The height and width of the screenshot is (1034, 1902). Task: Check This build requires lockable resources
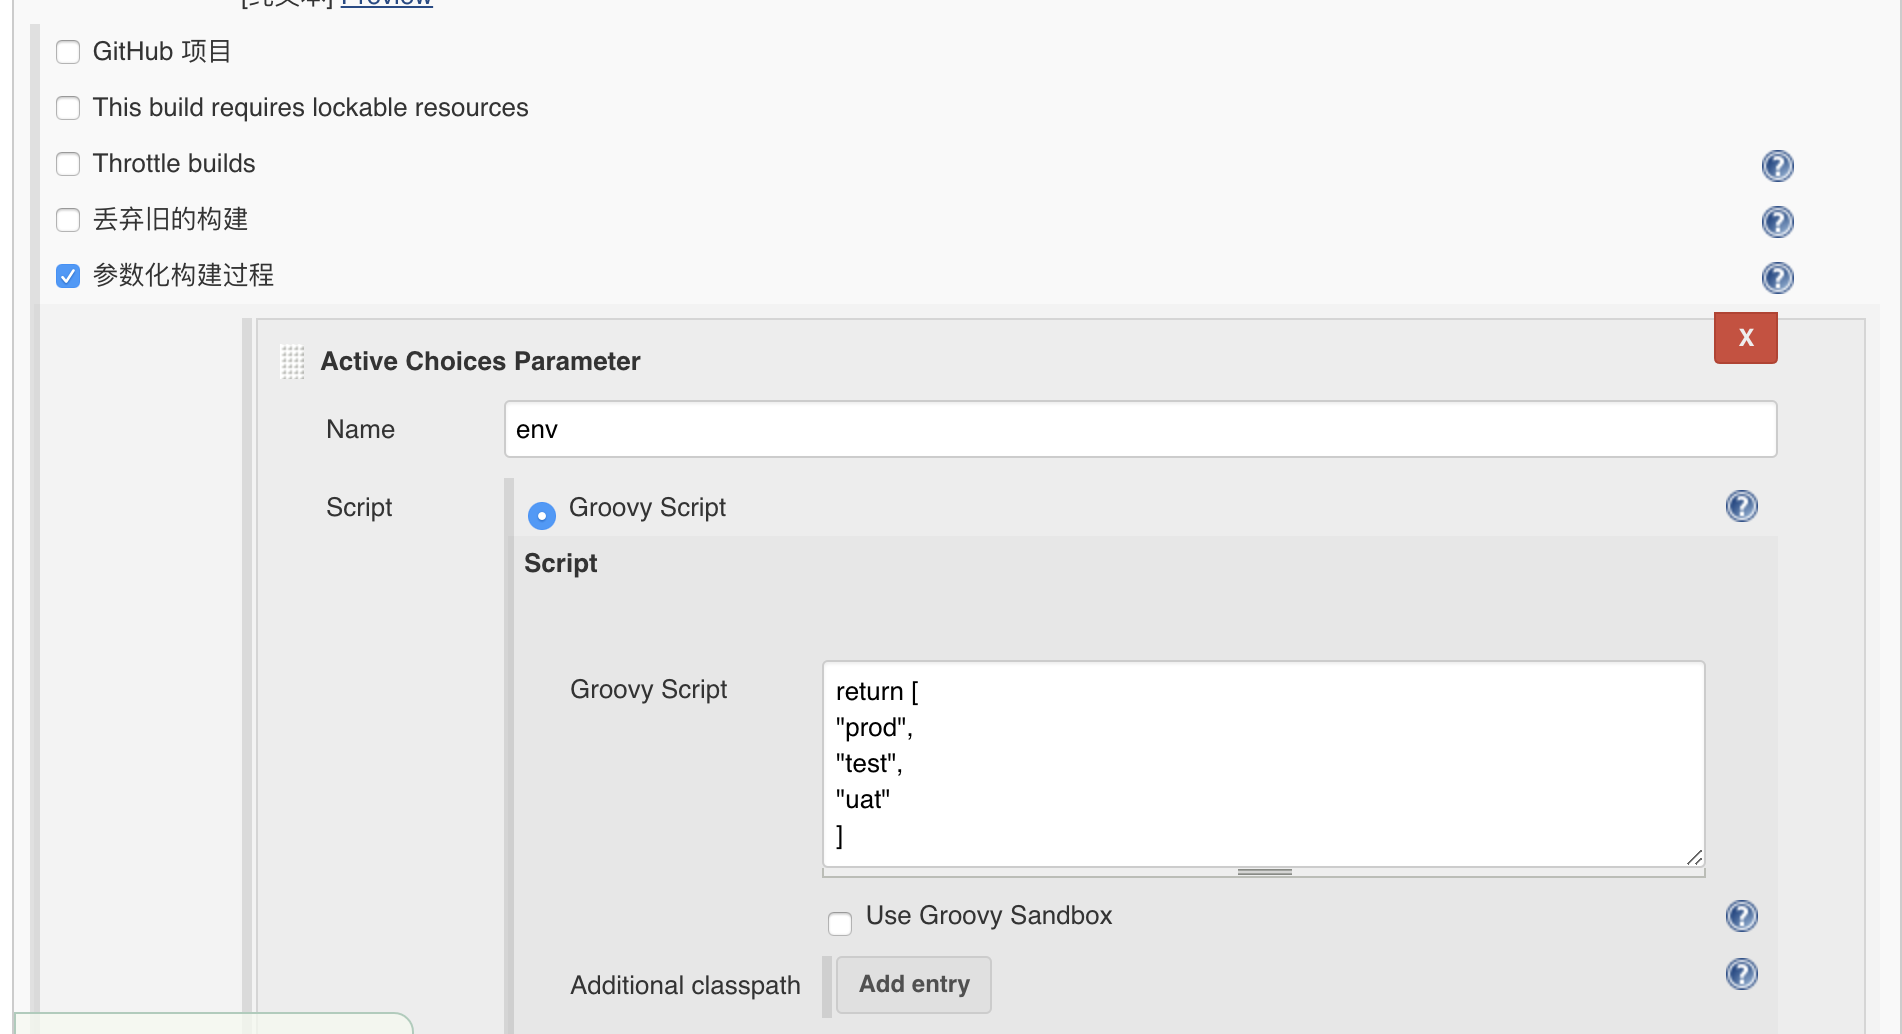pyautogui.click(x=68, y=108)
